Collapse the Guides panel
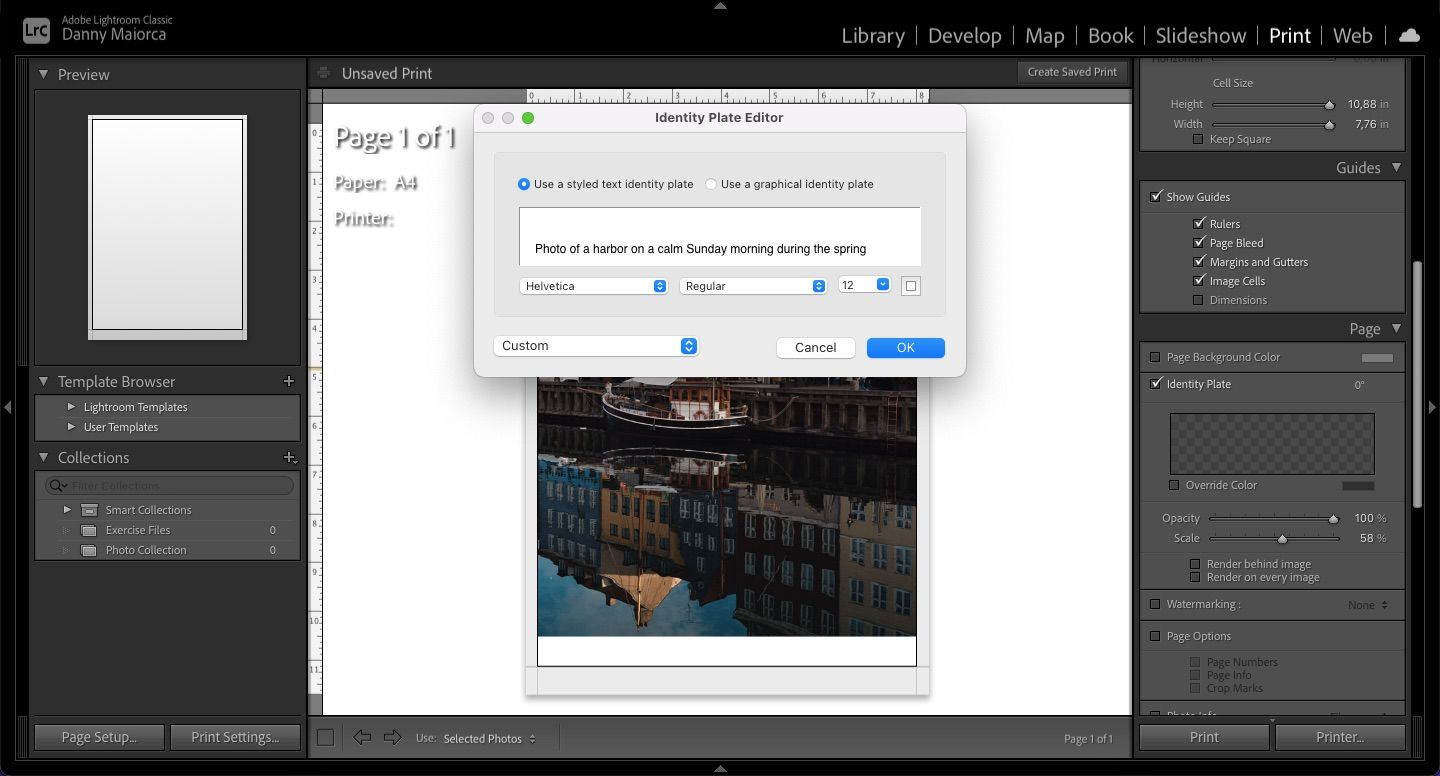 pyautogui.click(x=1396, y=167)
